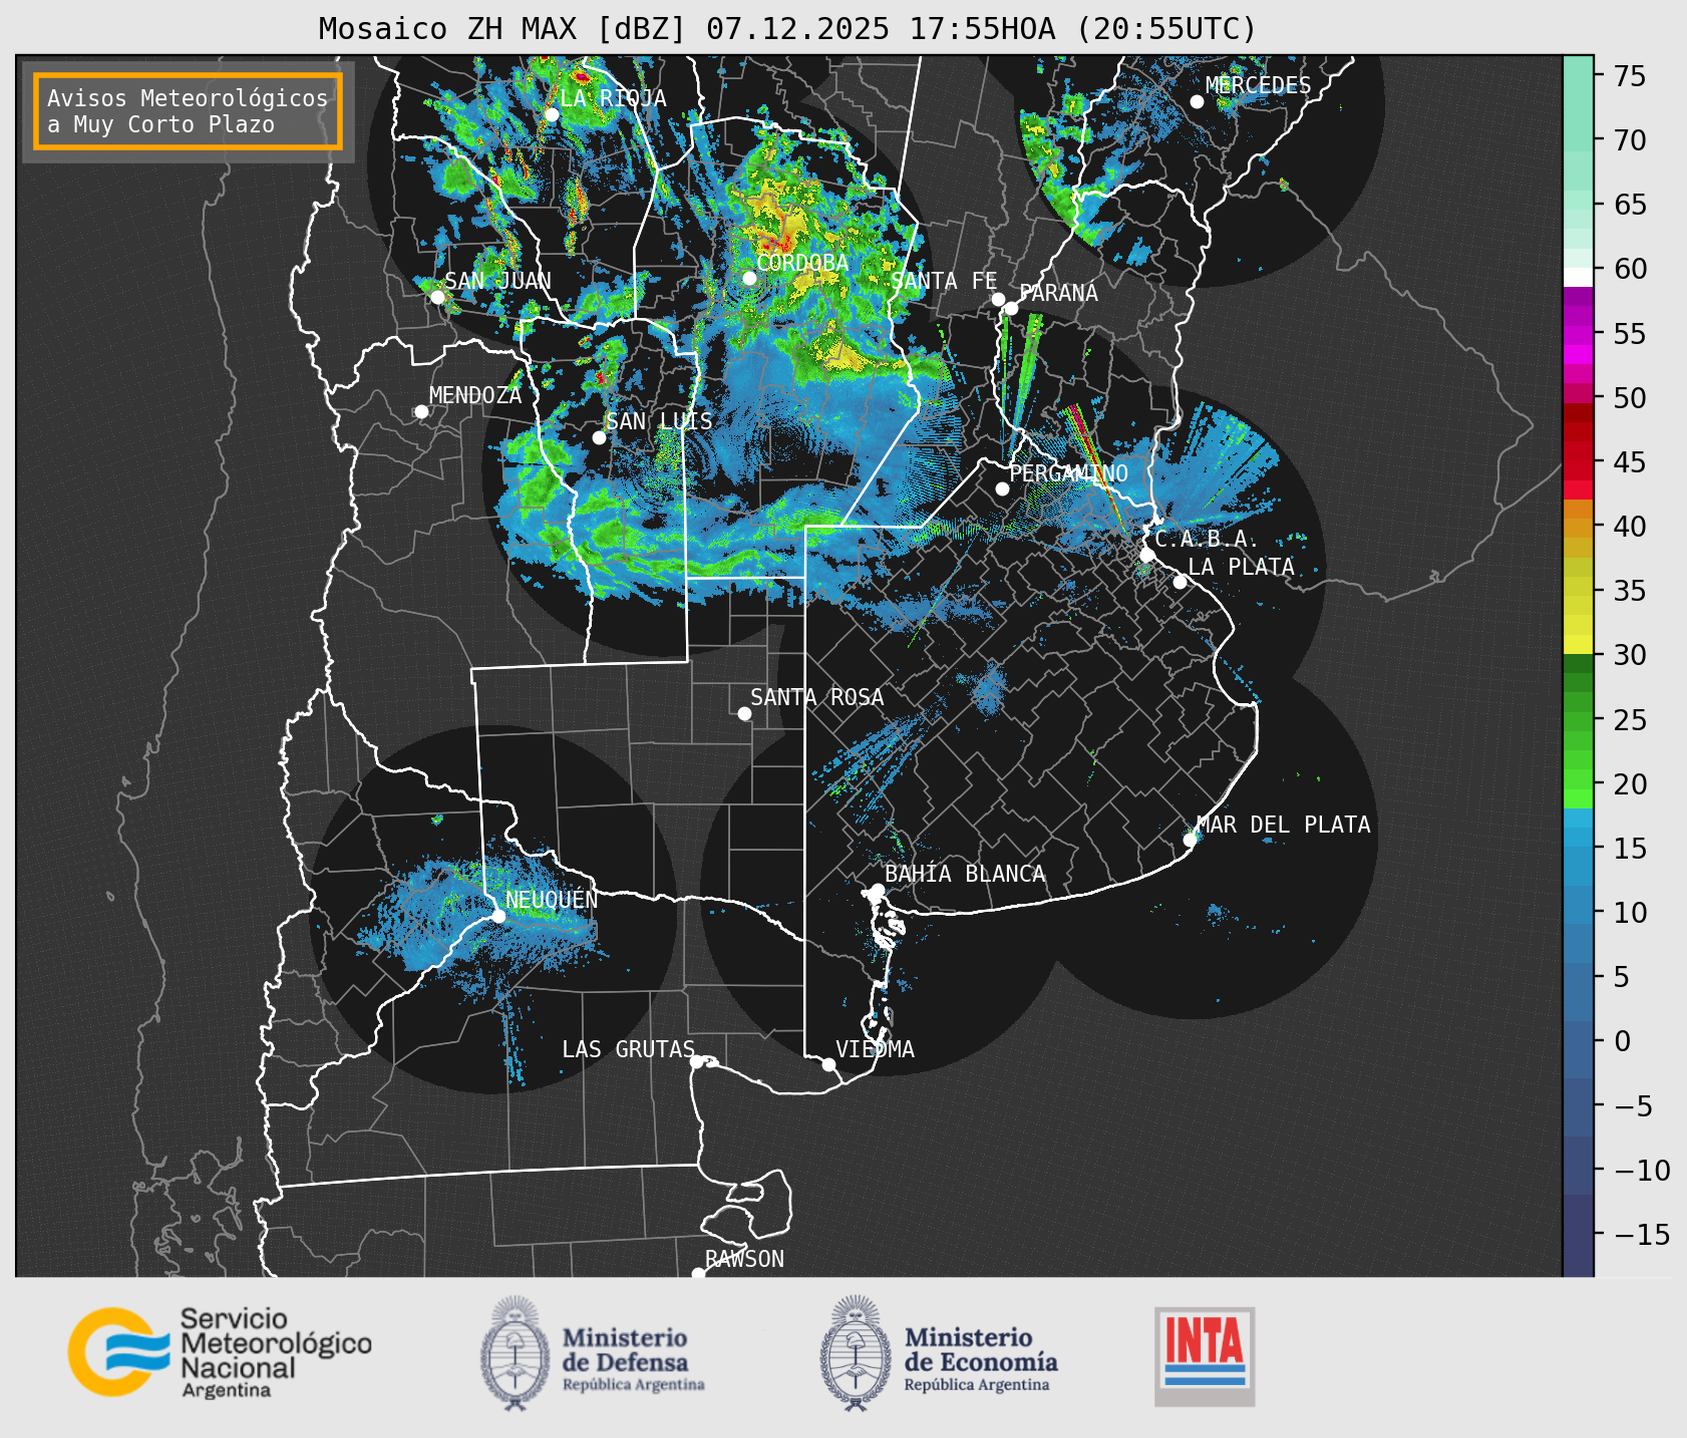
Task: Select the Mar del Plata marker dot
Action: coord(1190,839)
